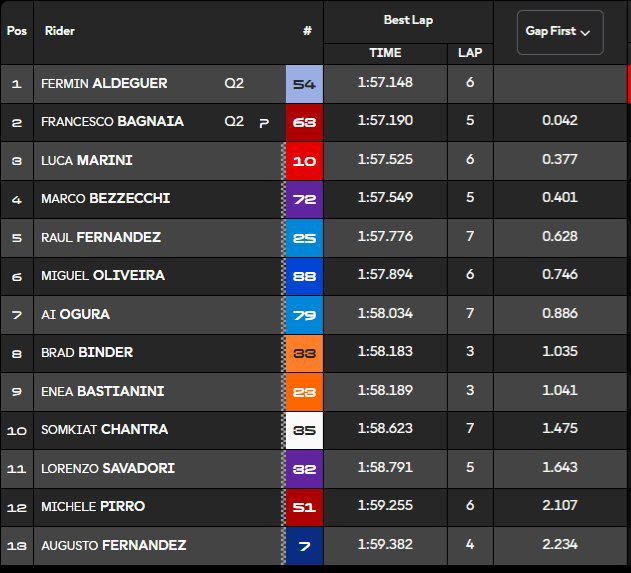
Task: Click Francesco Bagnaia's number 63 badge
Action: (304, 122)
